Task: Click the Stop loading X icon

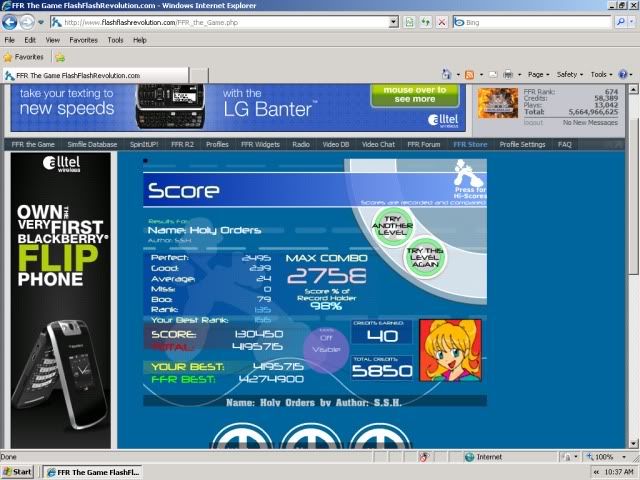Action: (x=441, y=21)
